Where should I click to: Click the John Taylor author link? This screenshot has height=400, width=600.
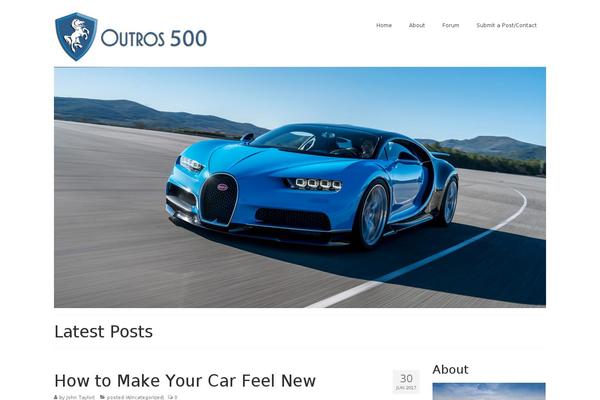click(x=80, y=397)
